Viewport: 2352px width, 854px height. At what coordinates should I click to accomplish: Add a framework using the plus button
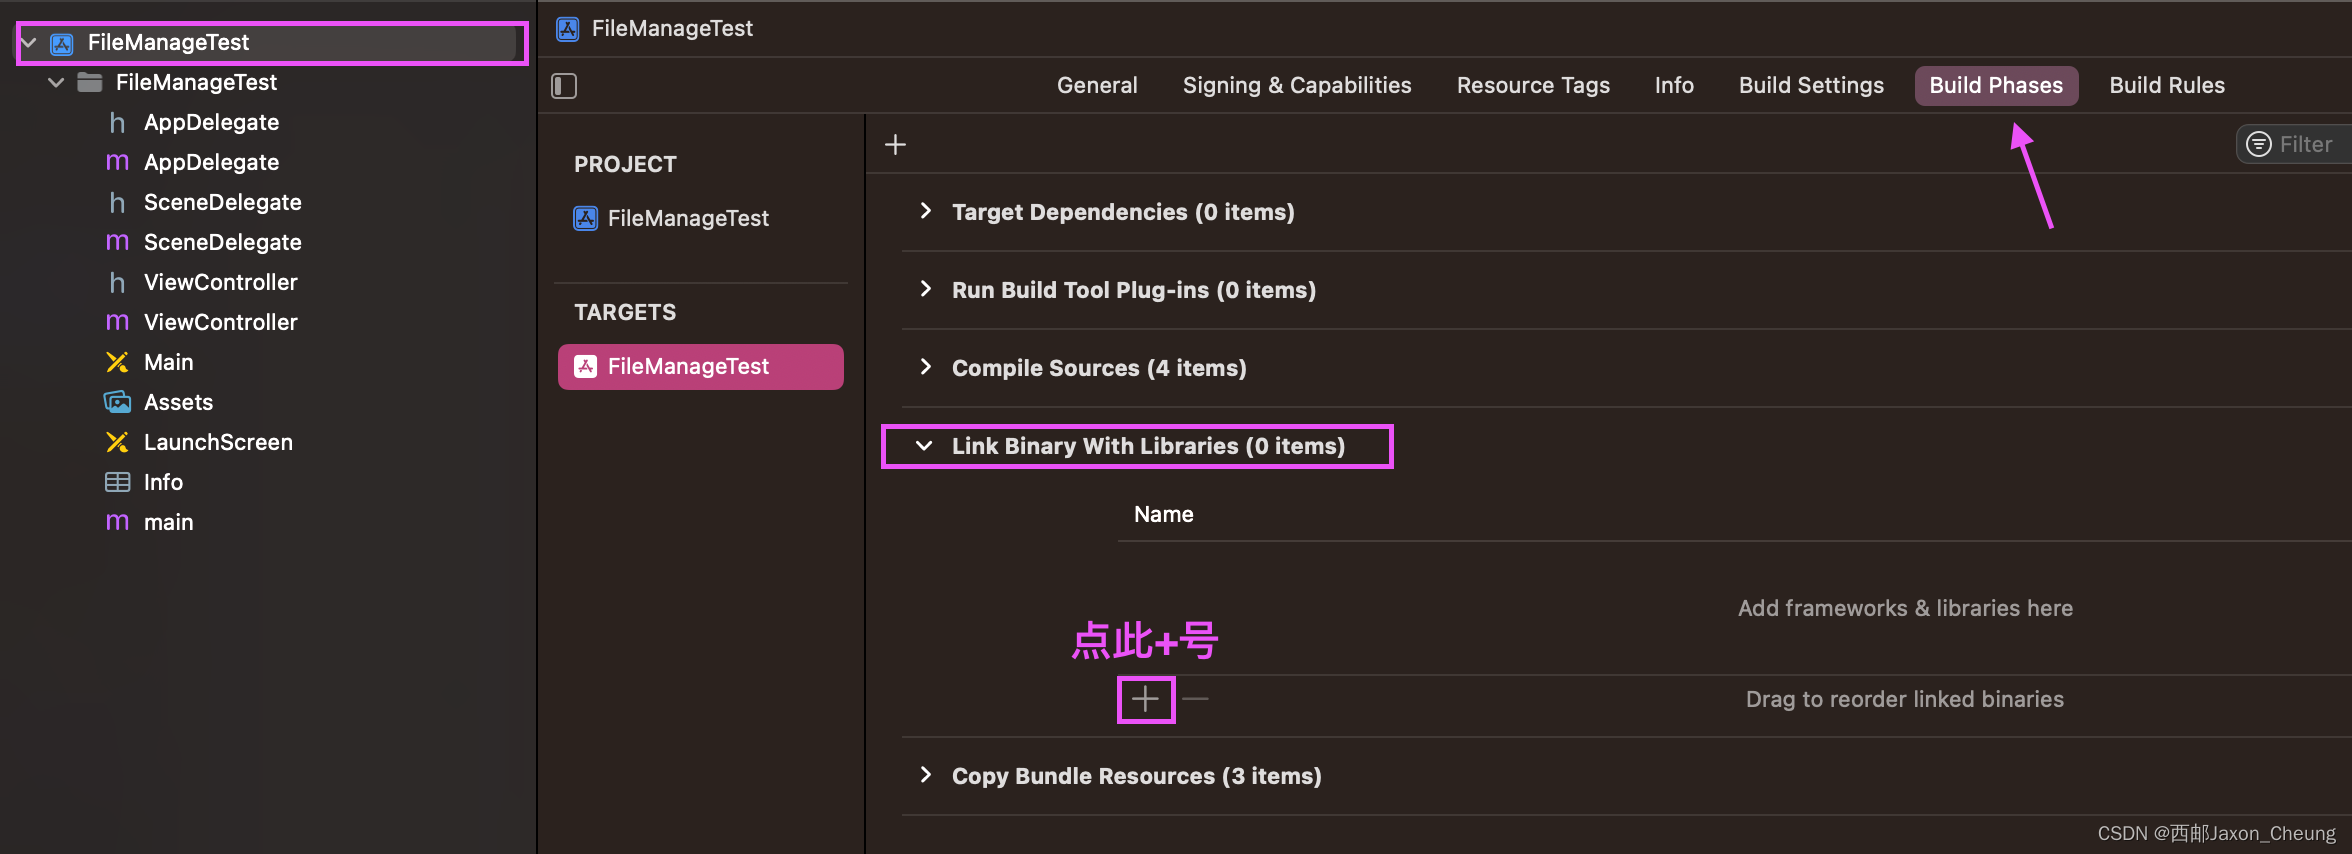(1146, 699)
